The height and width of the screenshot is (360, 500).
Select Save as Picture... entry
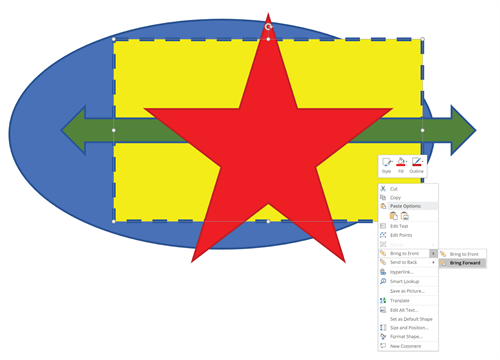408,291
